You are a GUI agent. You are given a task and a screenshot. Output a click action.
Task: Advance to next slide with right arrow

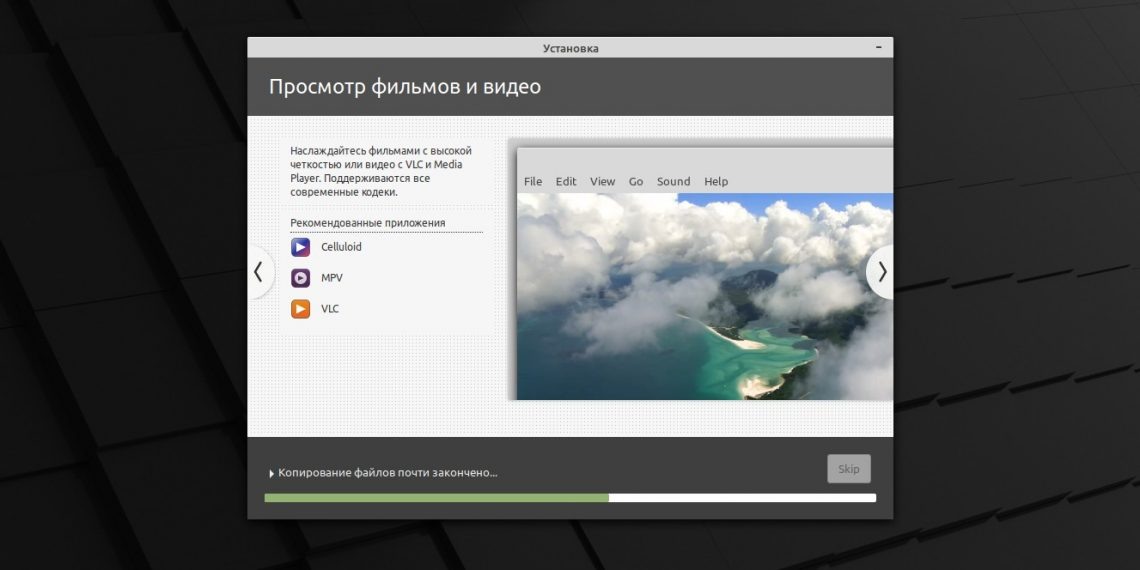881,272
